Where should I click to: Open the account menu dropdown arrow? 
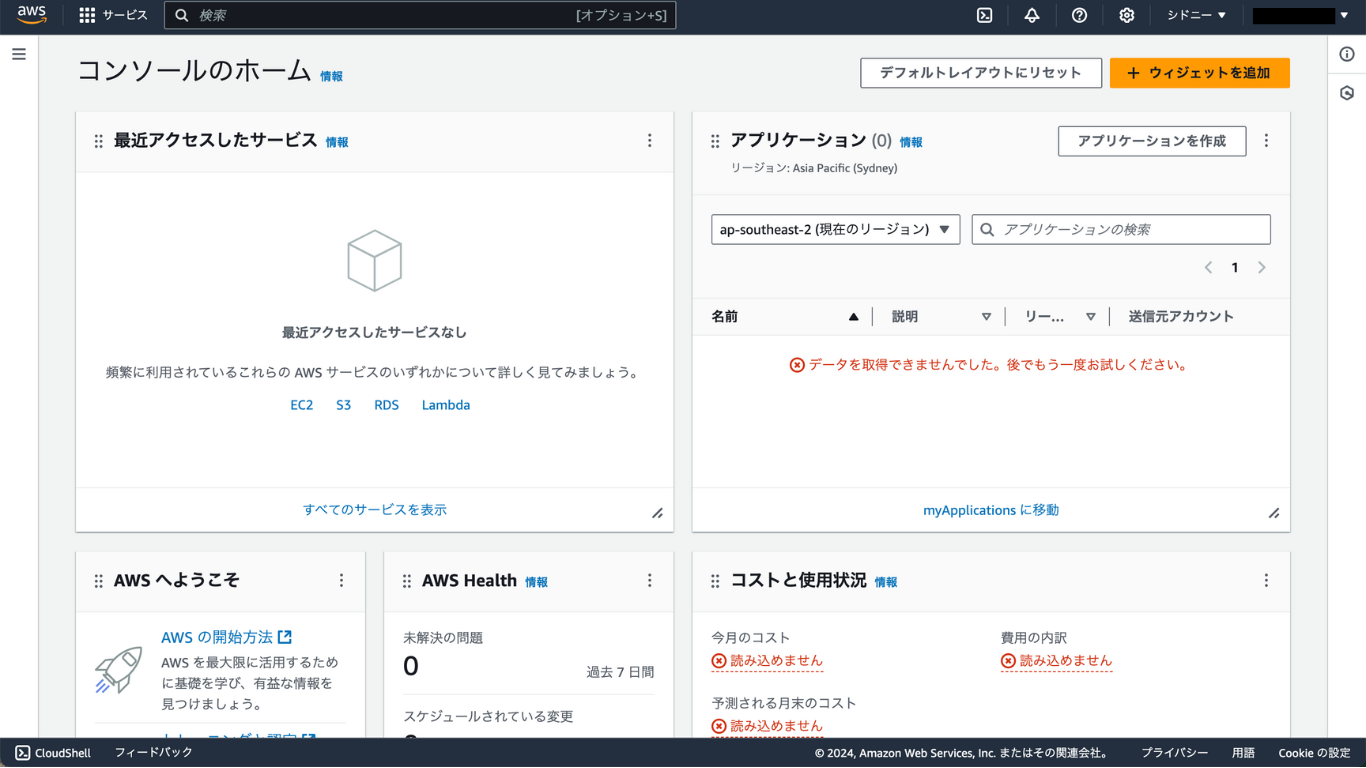click(x=1344, y=15)
